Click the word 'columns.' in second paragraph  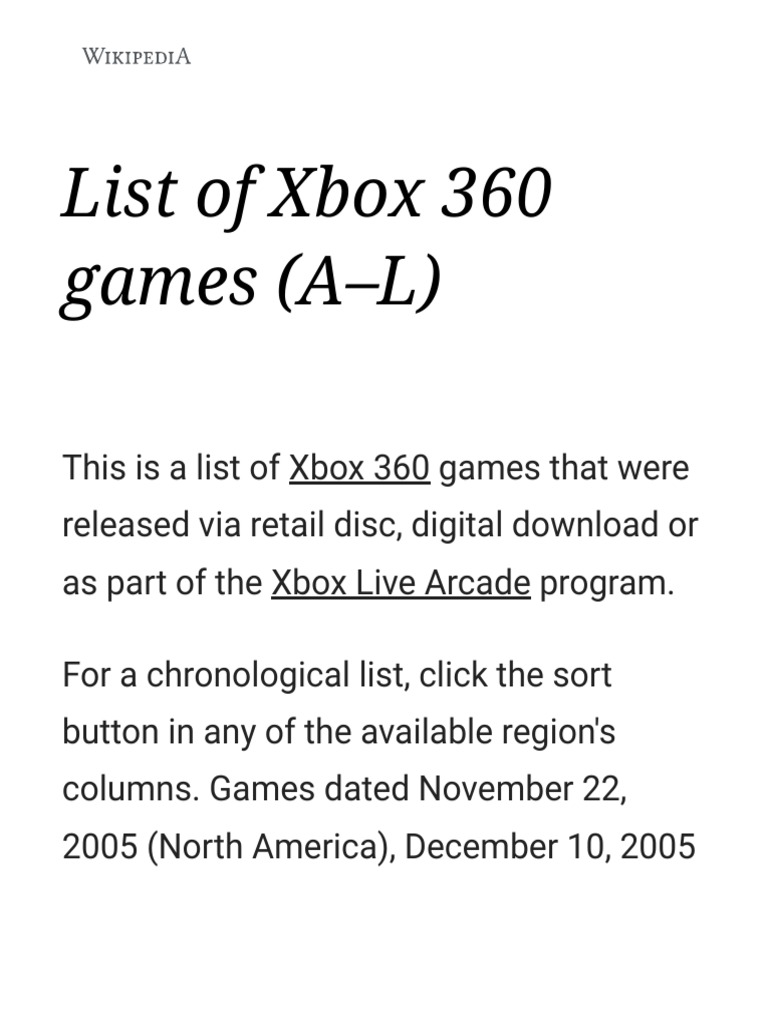131,789
